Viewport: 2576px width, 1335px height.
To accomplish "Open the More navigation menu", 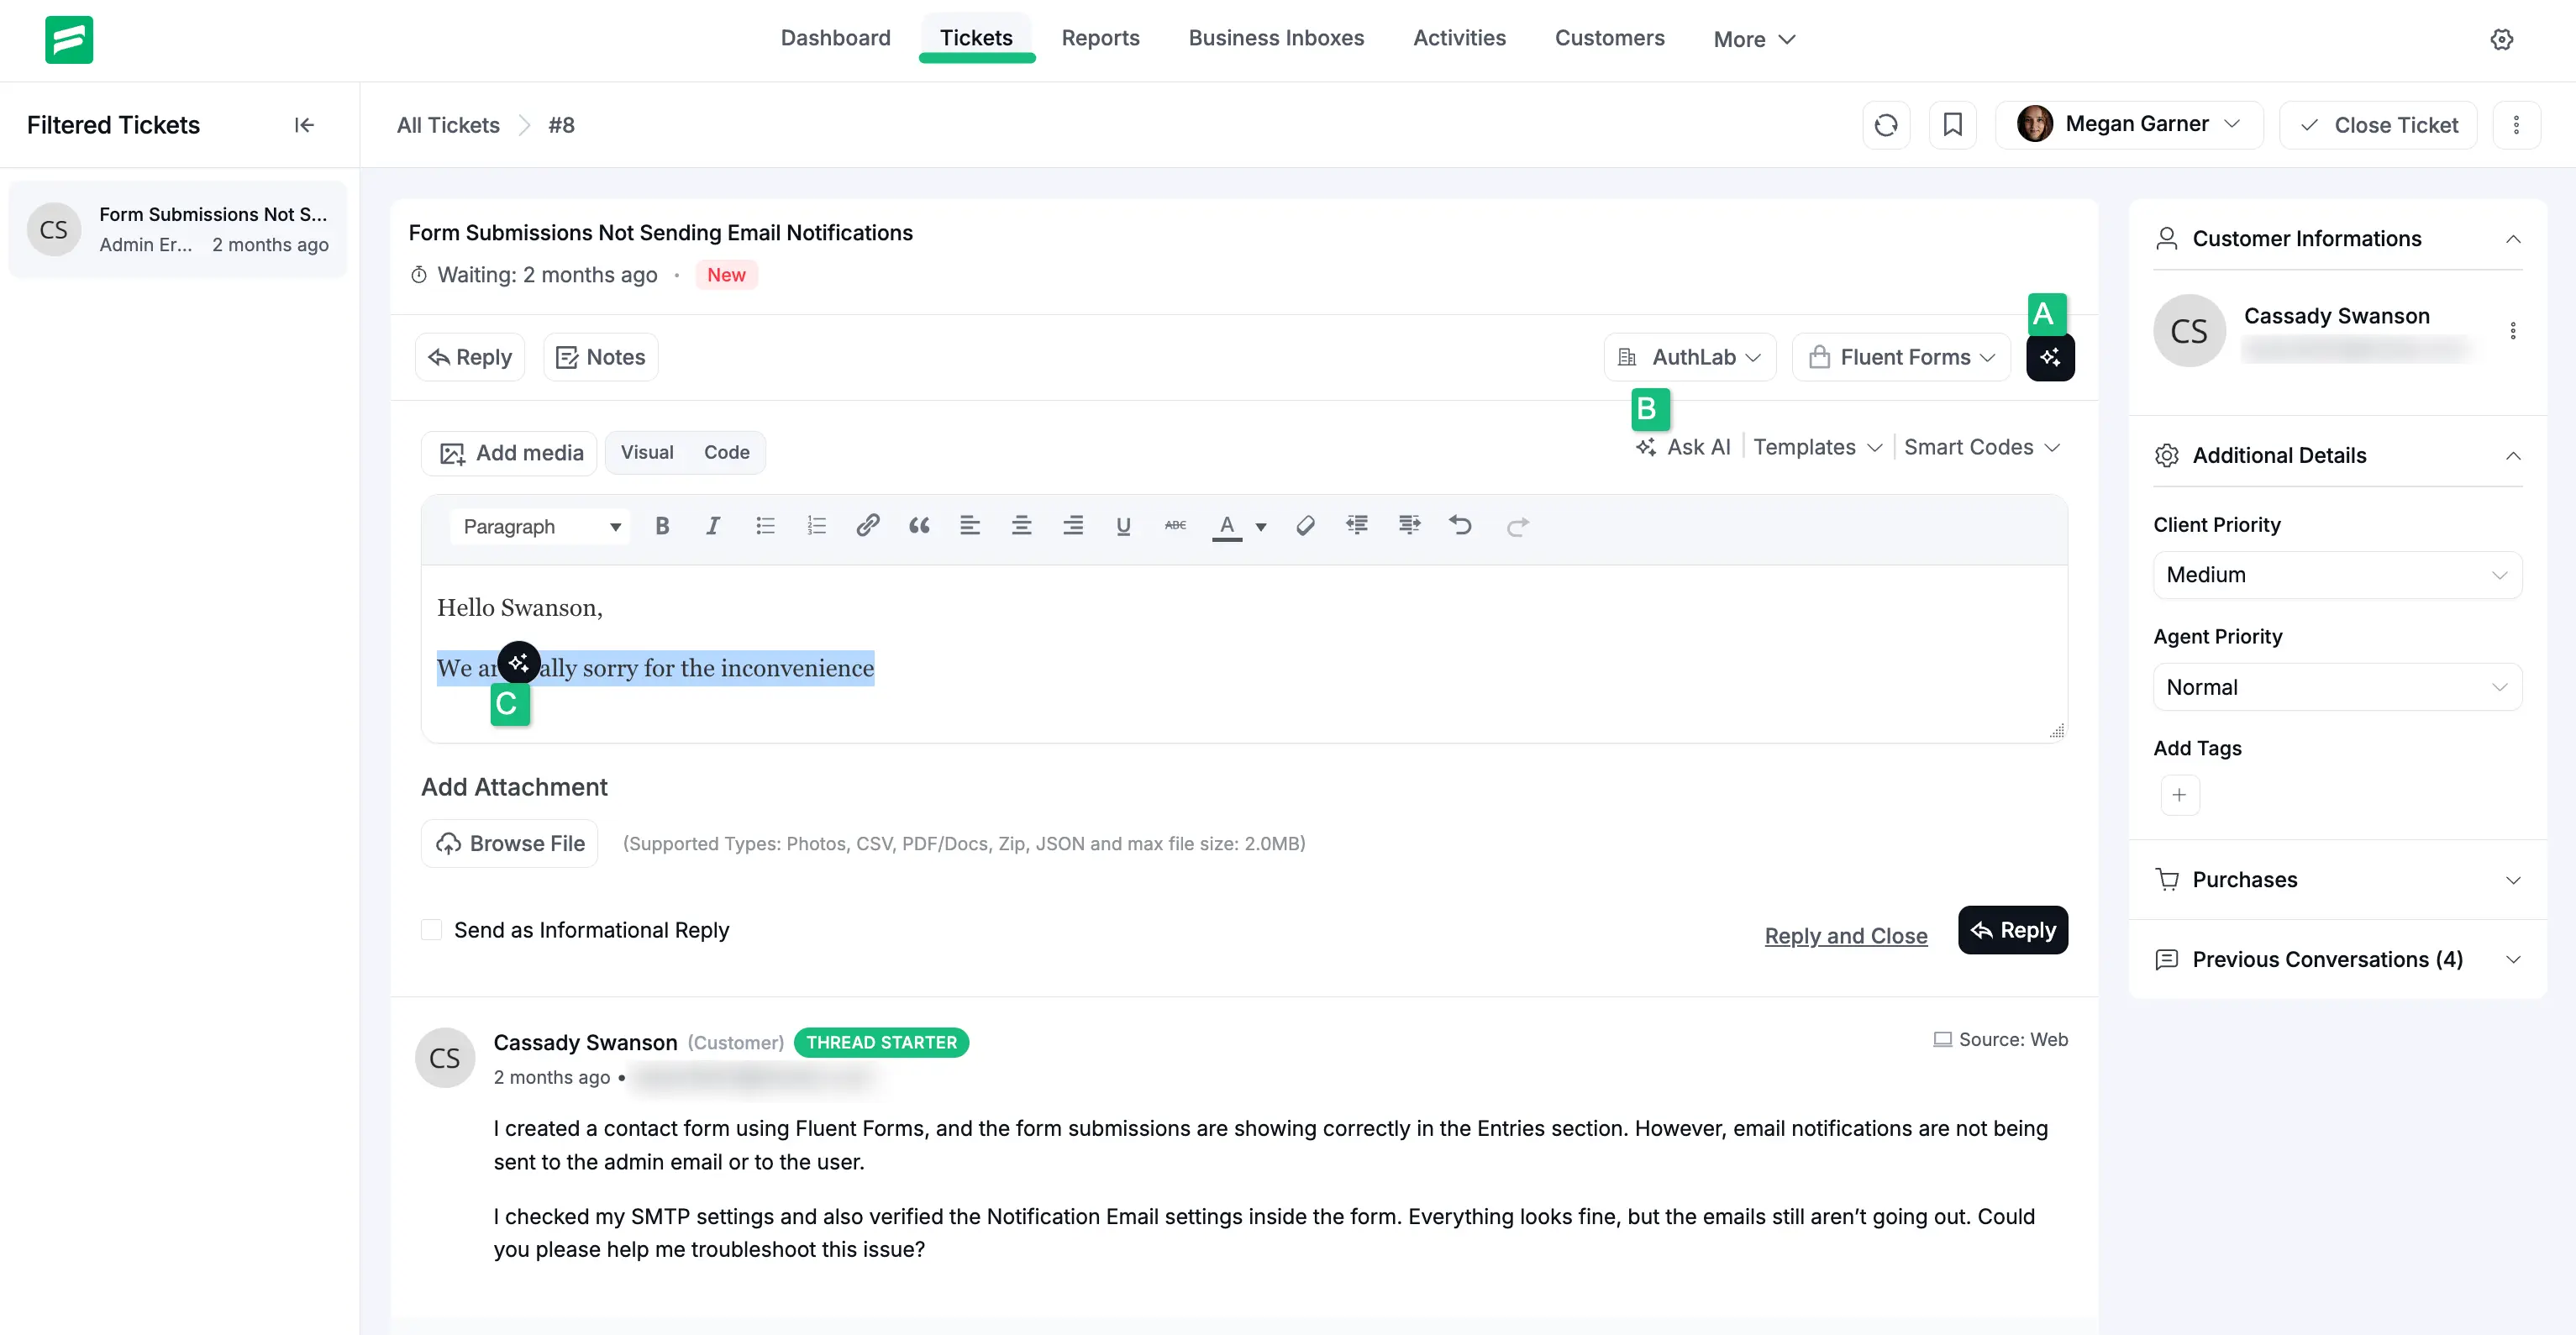I will [1754, 40].
